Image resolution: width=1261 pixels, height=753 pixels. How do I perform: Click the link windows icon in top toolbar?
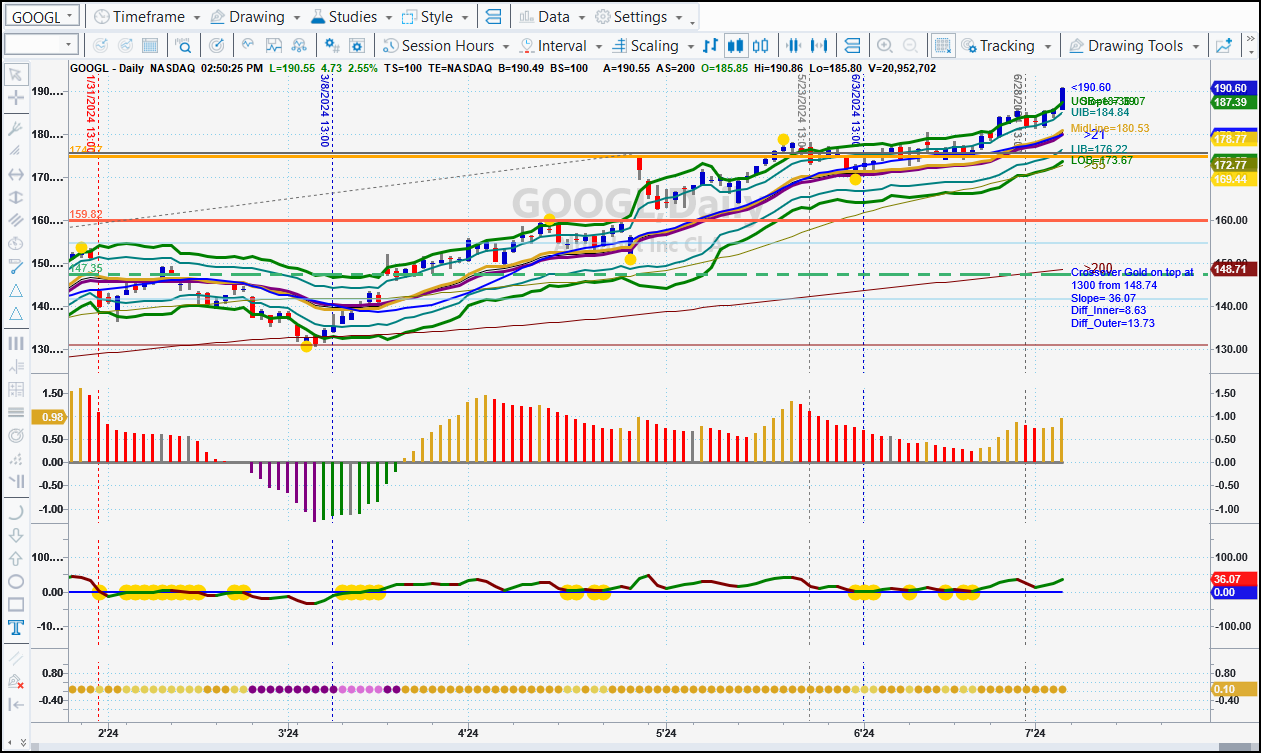pyautogui.click(x=492, y=17)
